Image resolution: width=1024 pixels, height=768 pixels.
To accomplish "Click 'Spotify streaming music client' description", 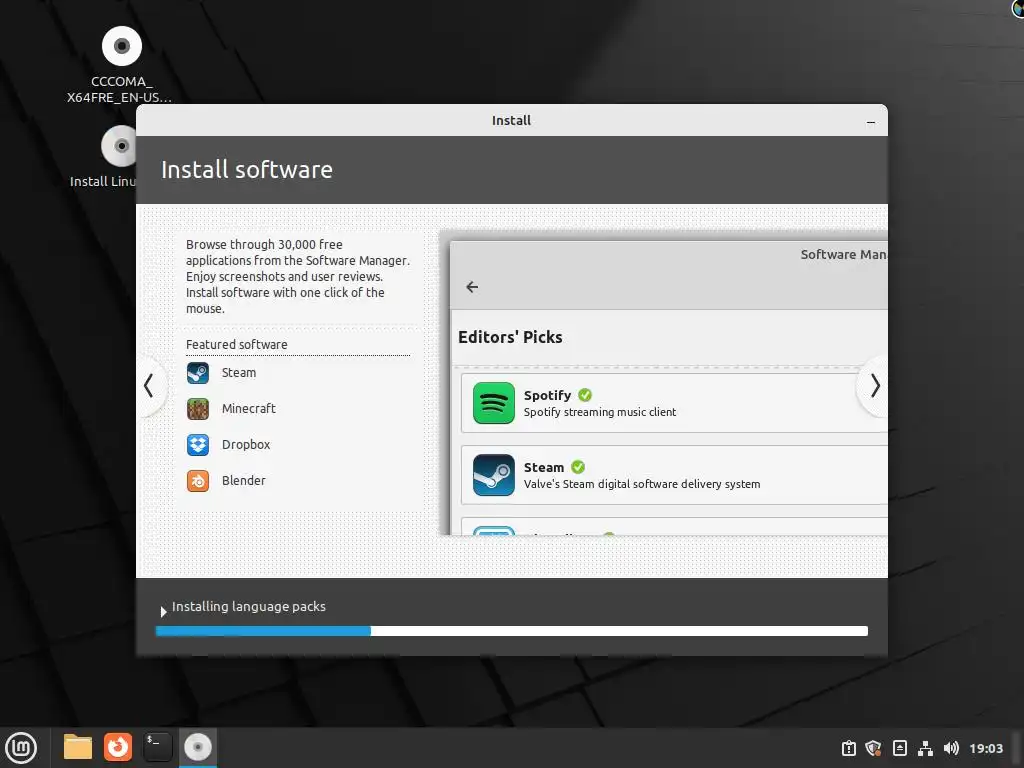I will point(600,412).
